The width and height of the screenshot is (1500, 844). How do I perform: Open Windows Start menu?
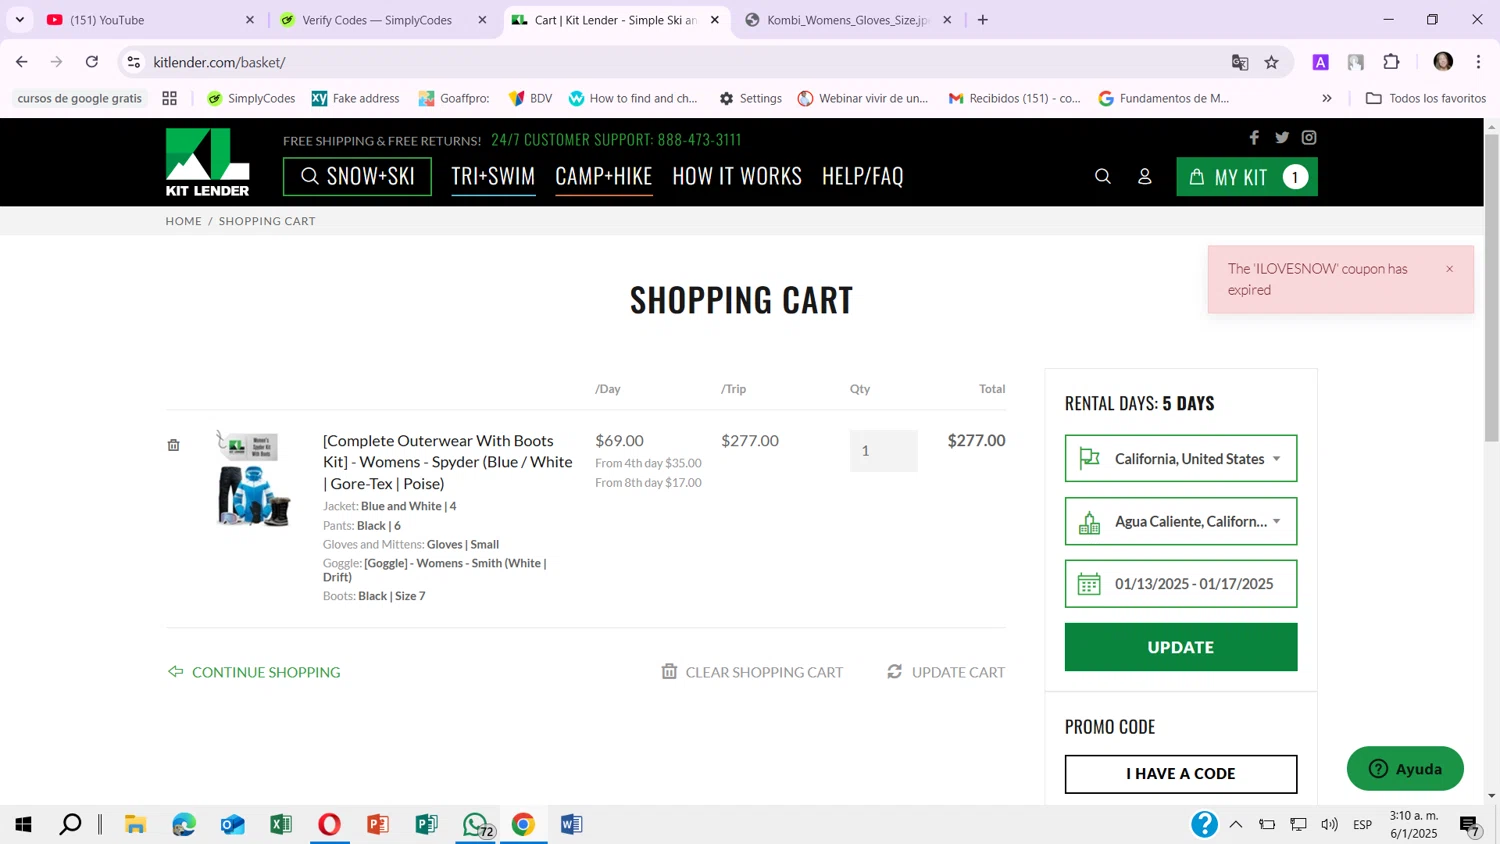(x=23, y=824)
